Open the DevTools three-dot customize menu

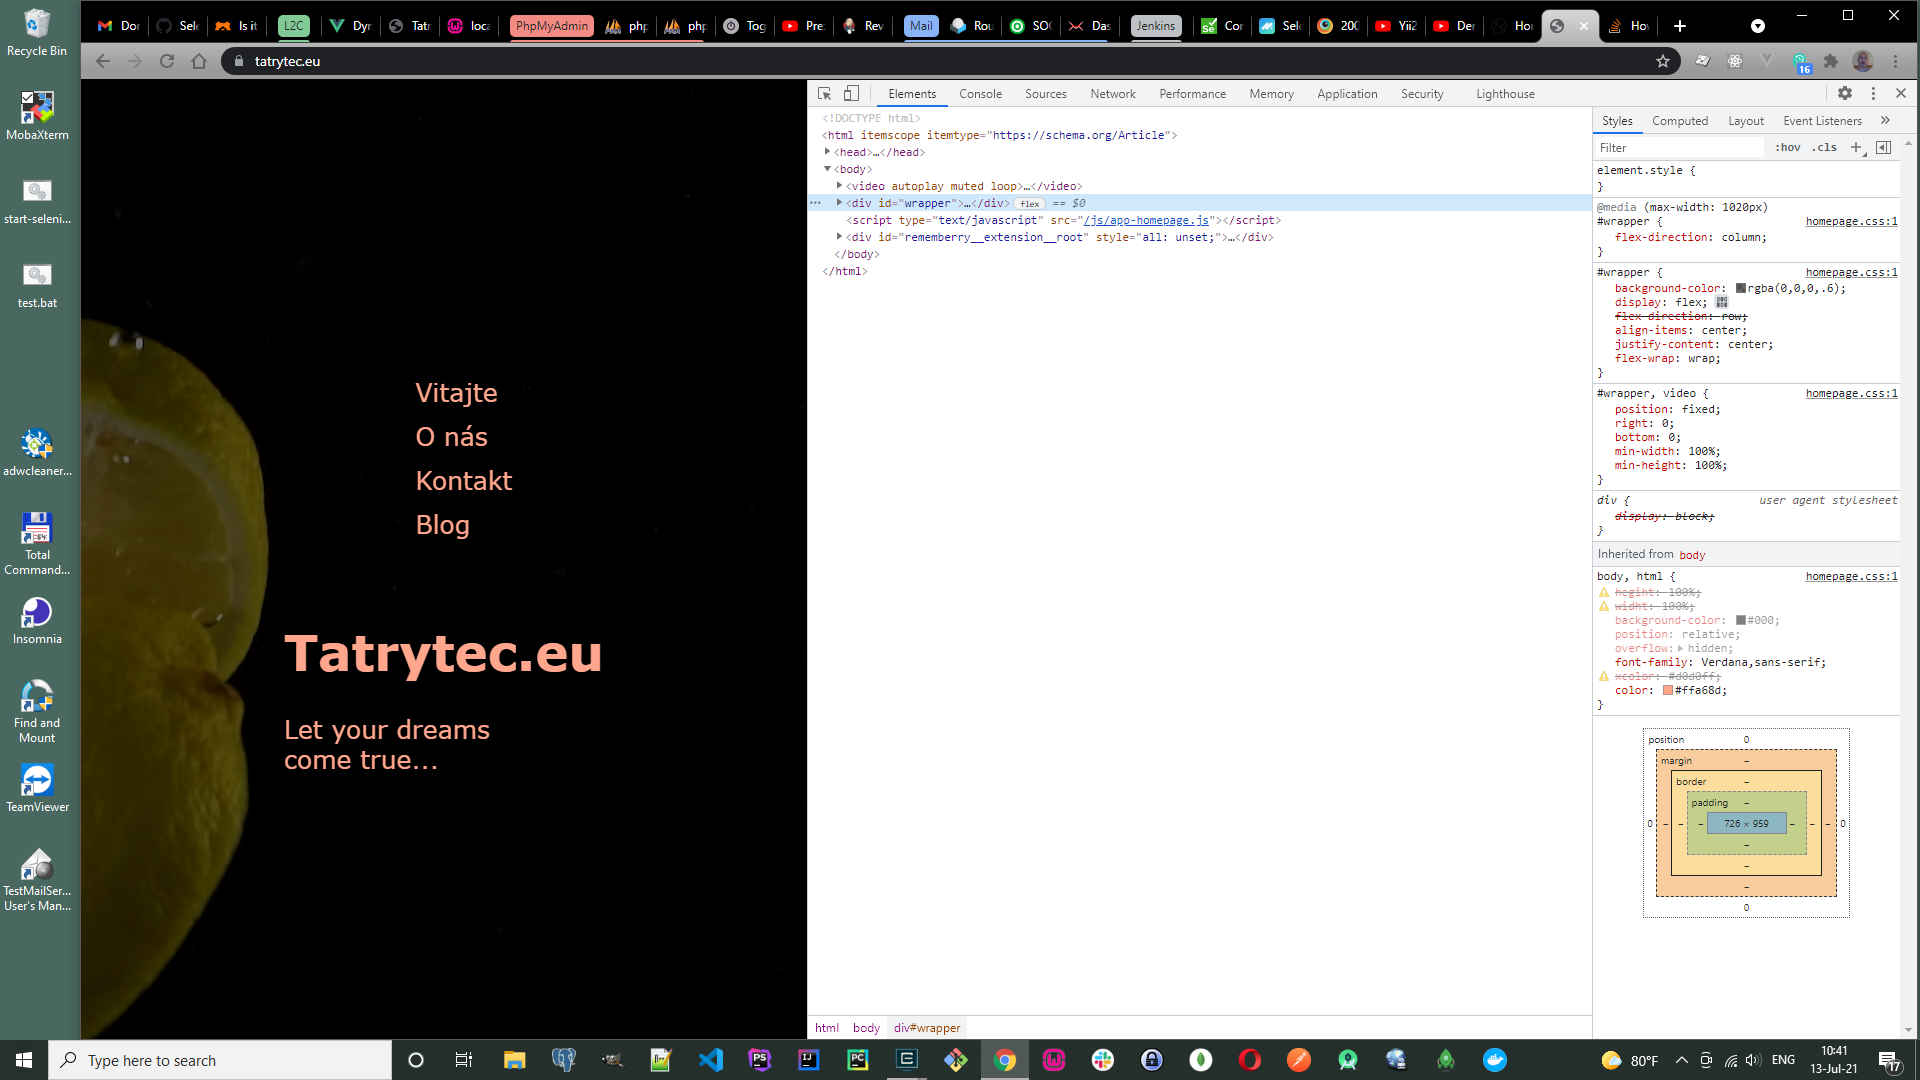point(1873,93)
